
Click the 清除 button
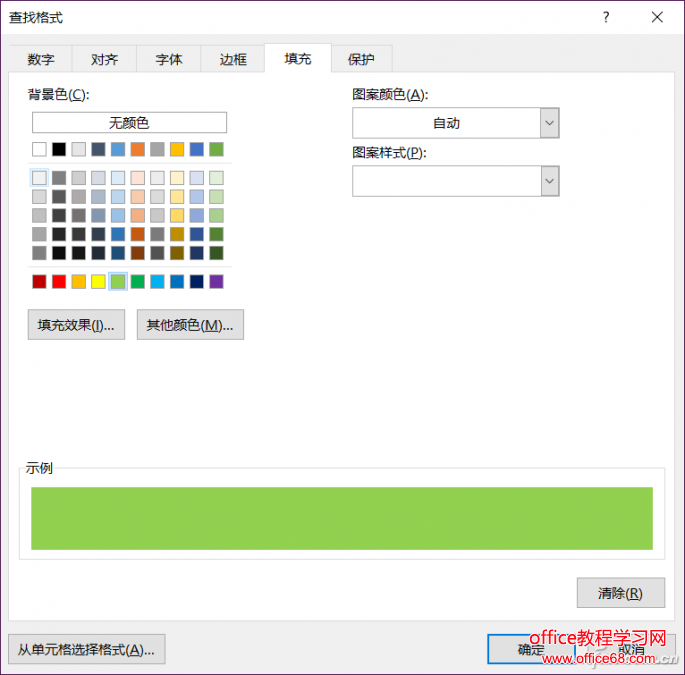point(621,593)
